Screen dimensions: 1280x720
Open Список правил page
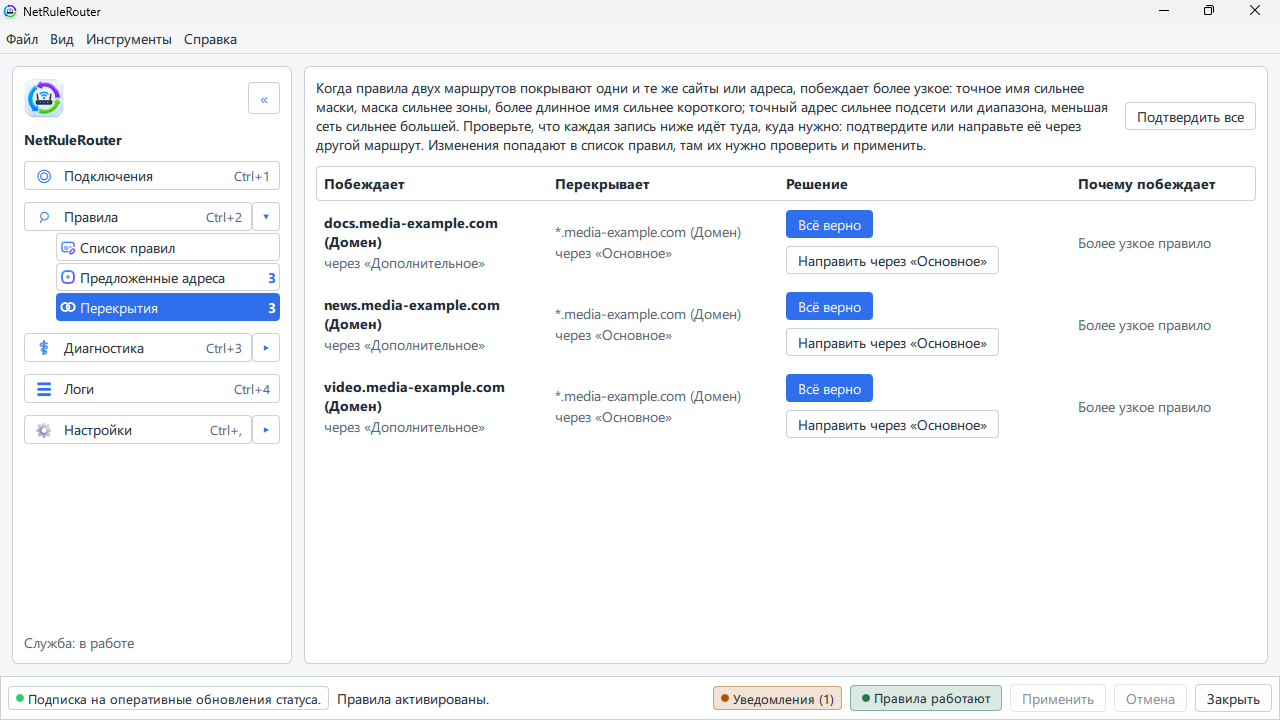[168, 248]
